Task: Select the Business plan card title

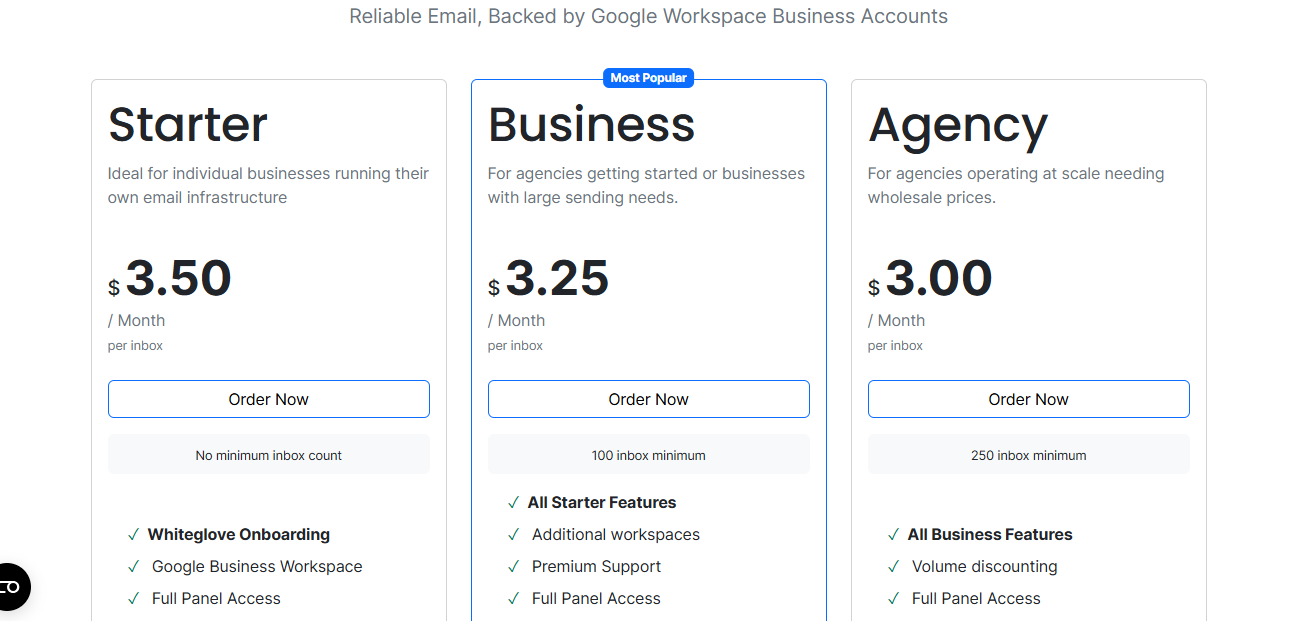Action: pos(591,124)
